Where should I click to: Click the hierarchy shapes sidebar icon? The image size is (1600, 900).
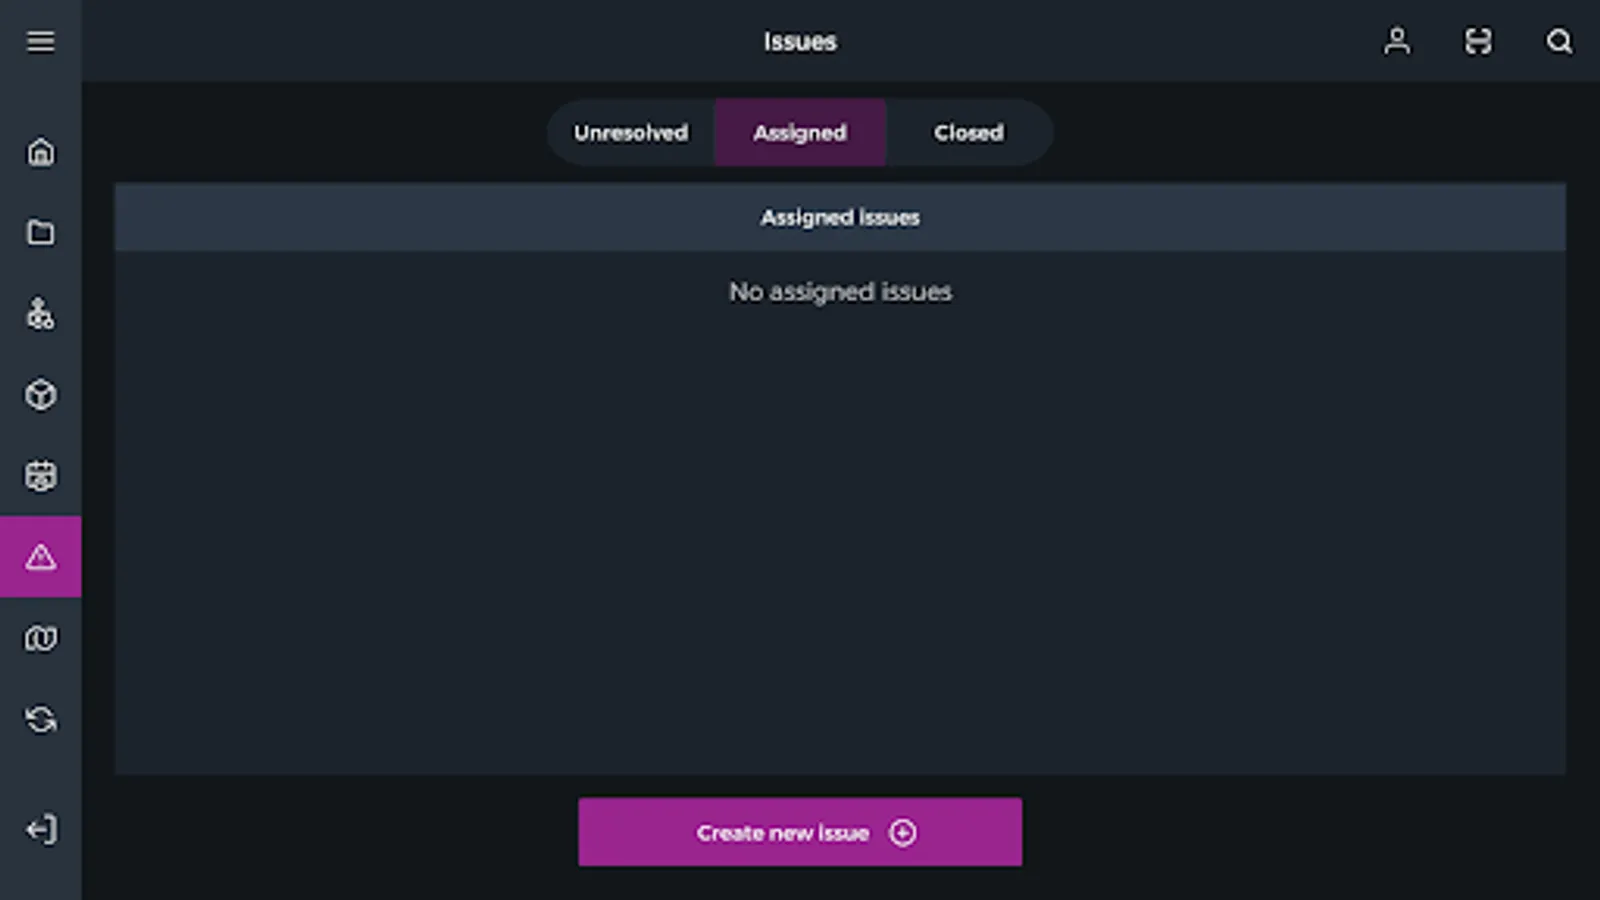(x=41, y=314)
